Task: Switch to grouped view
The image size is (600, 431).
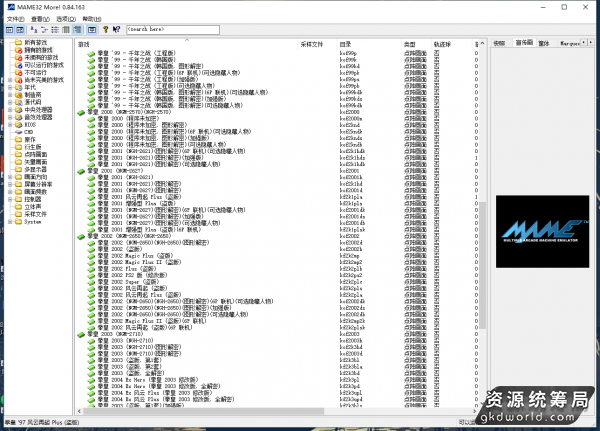Action: [77, 29]
